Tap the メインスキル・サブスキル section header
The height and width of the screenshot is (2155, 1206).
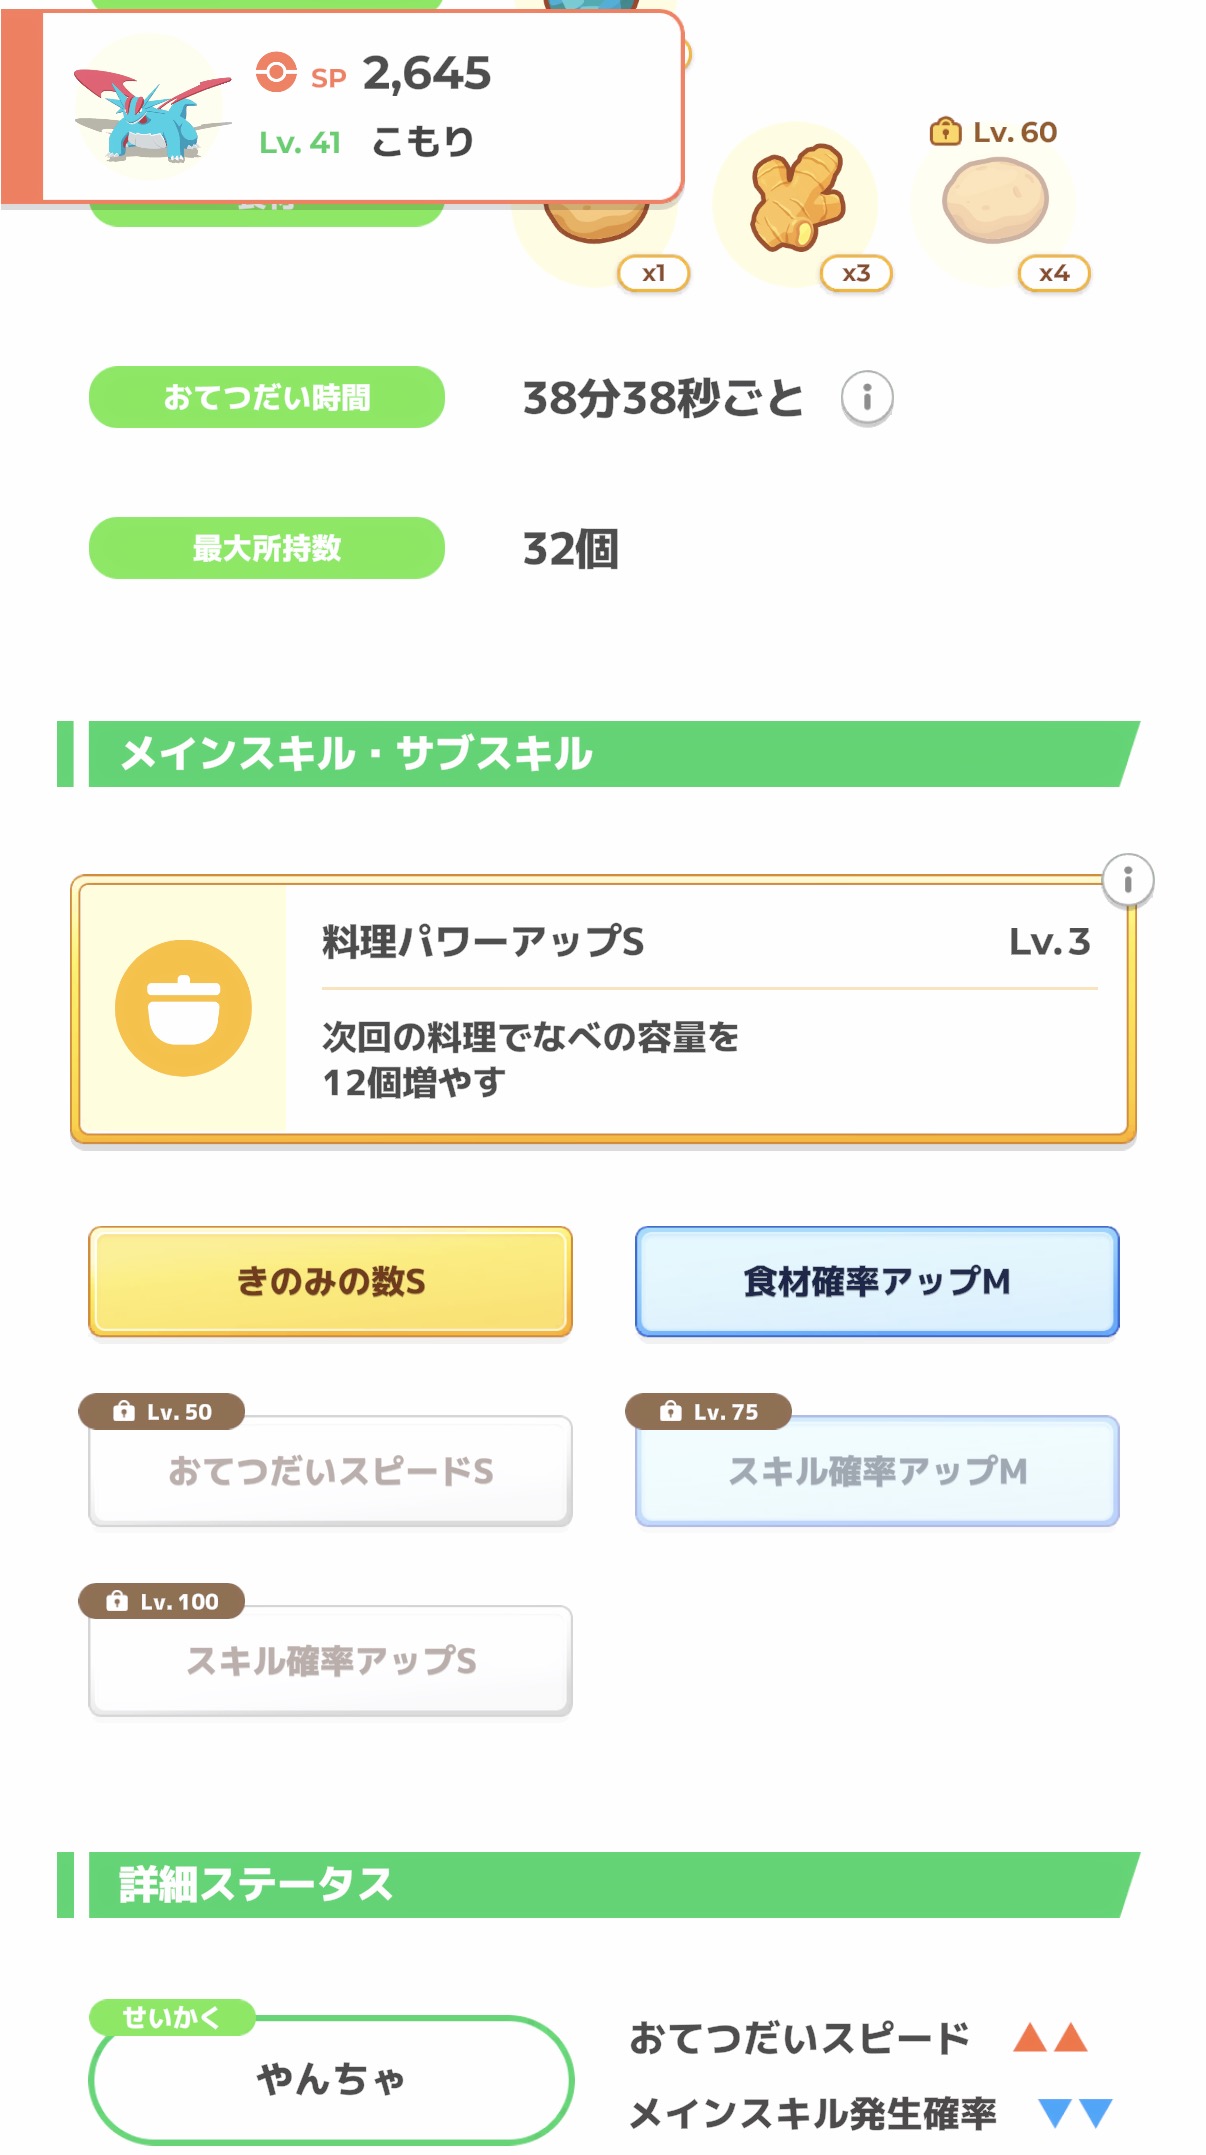click(600, 754)
